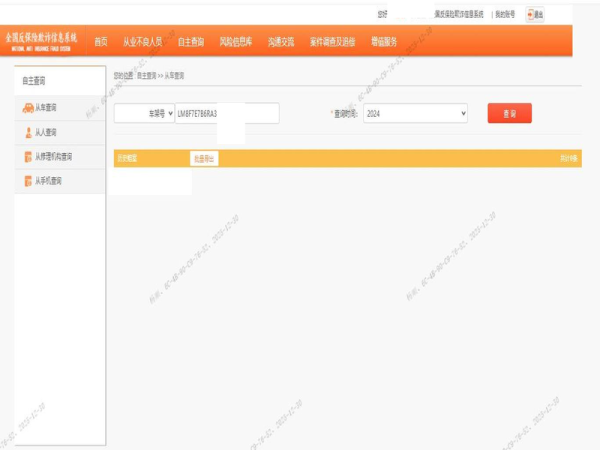The width and height of the screenshot is (600, 450).
Task: Click the person icon beside 从人查询
Action: point(27,132)
